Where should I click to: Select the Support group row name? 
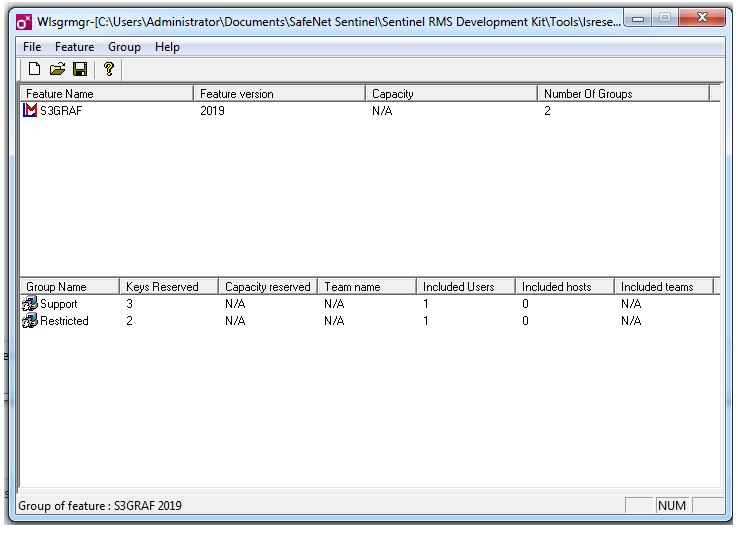click(58, 304)
